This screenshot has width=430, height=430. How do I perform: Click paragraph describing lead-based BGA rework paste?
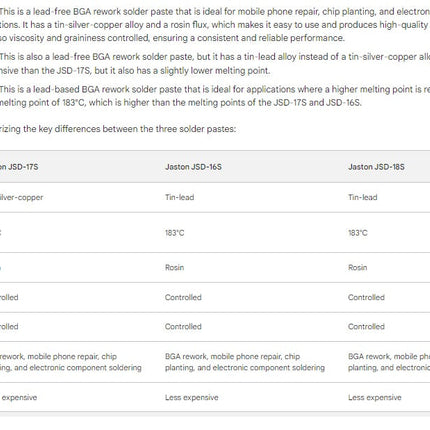click(x=215, y=96)
